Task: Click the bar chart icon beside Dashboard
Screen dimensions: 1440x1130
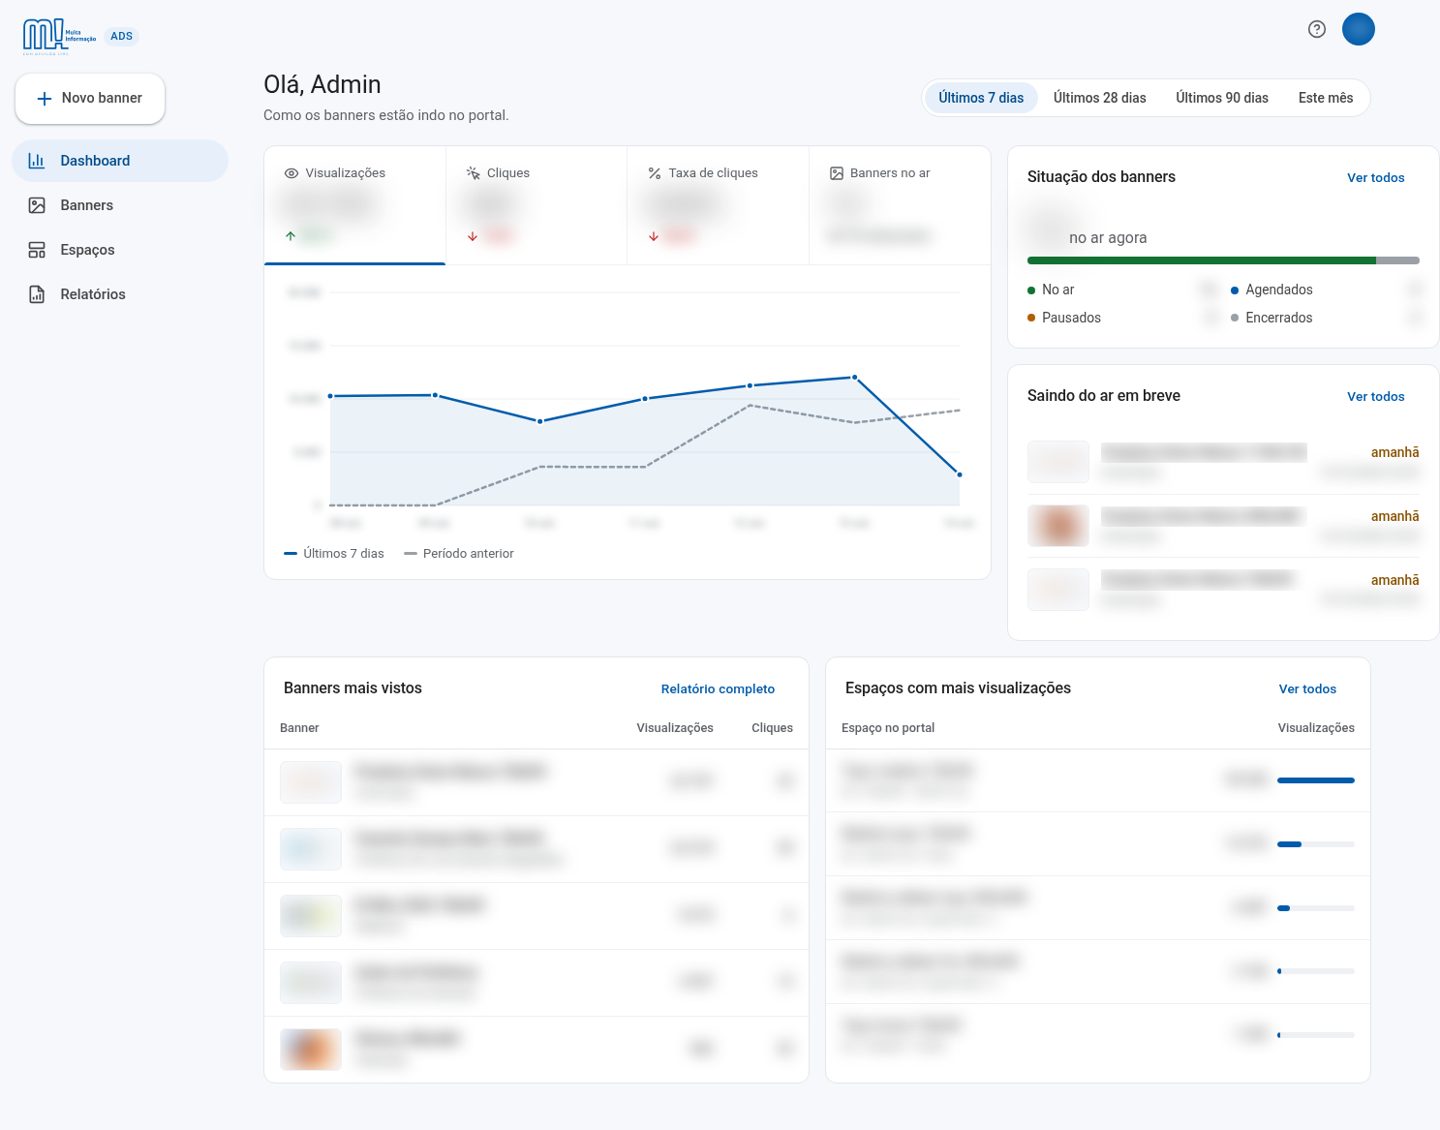Action: [37, 161]
